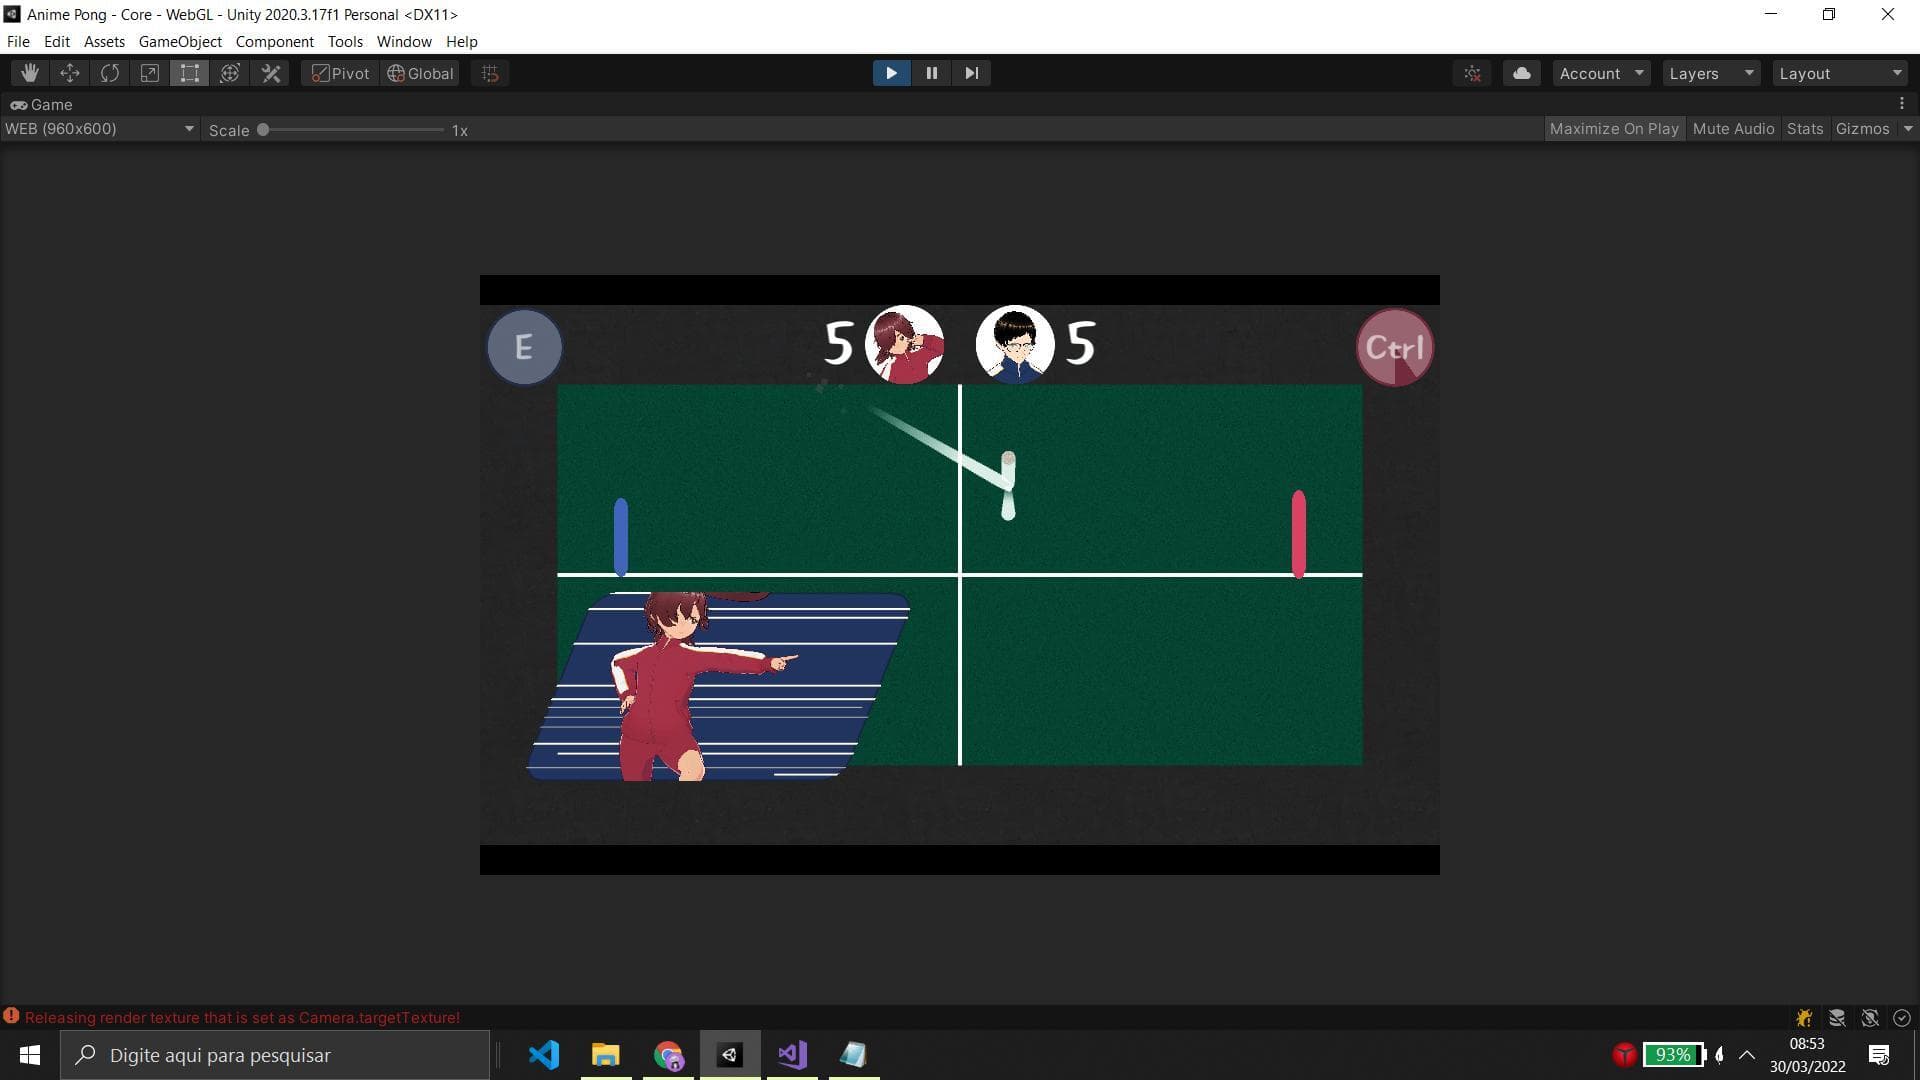
Task: Adjust the Game view Scale slider
Action: pos(263,130)
